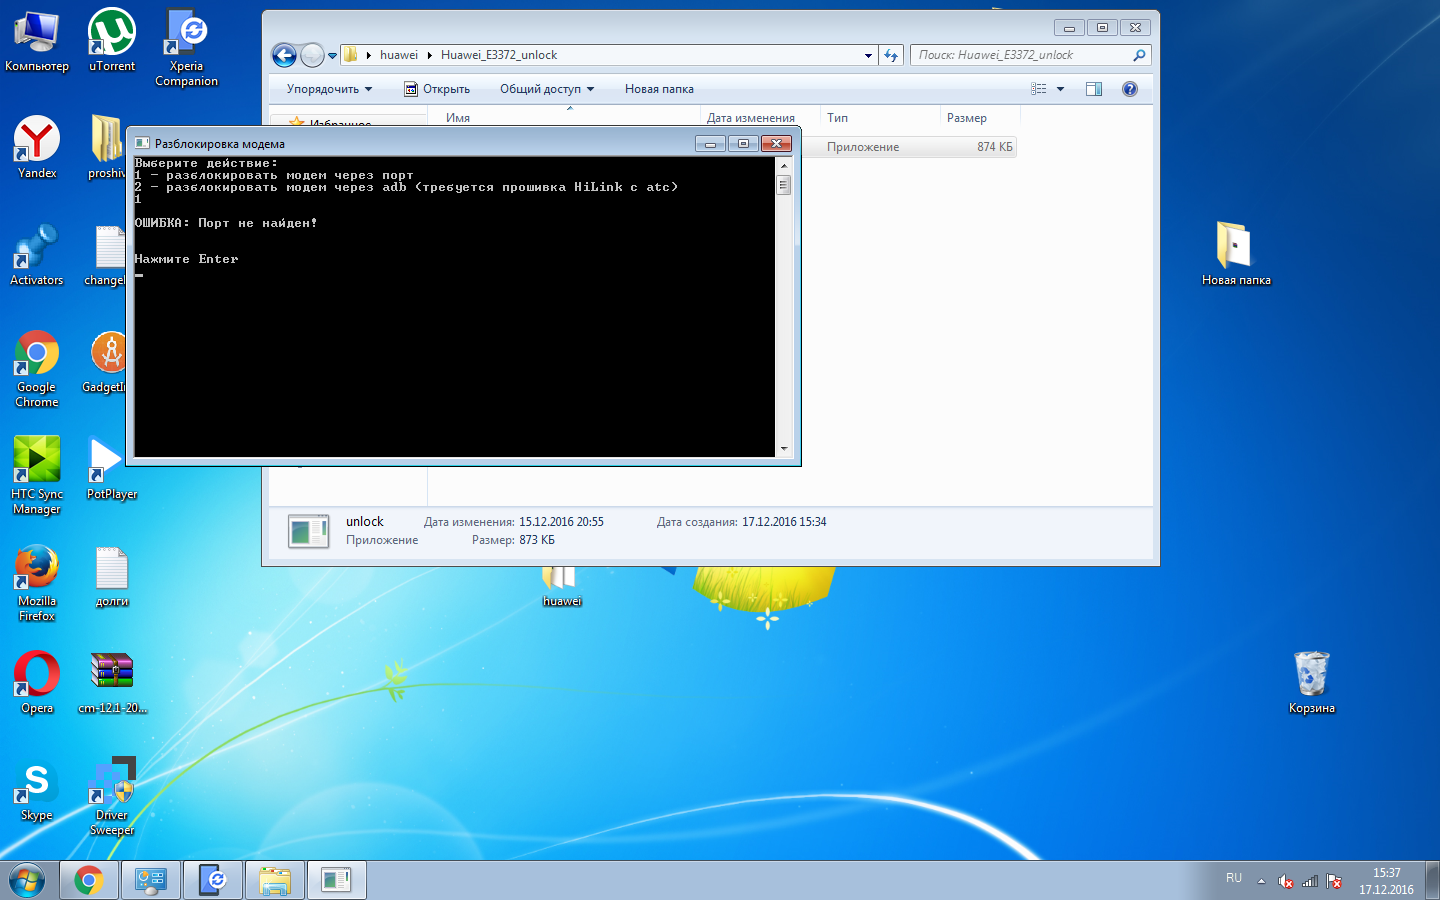This screenshot has height=900, width=1440.
Task: Click the Windows Start button
Action: [27, 880]
